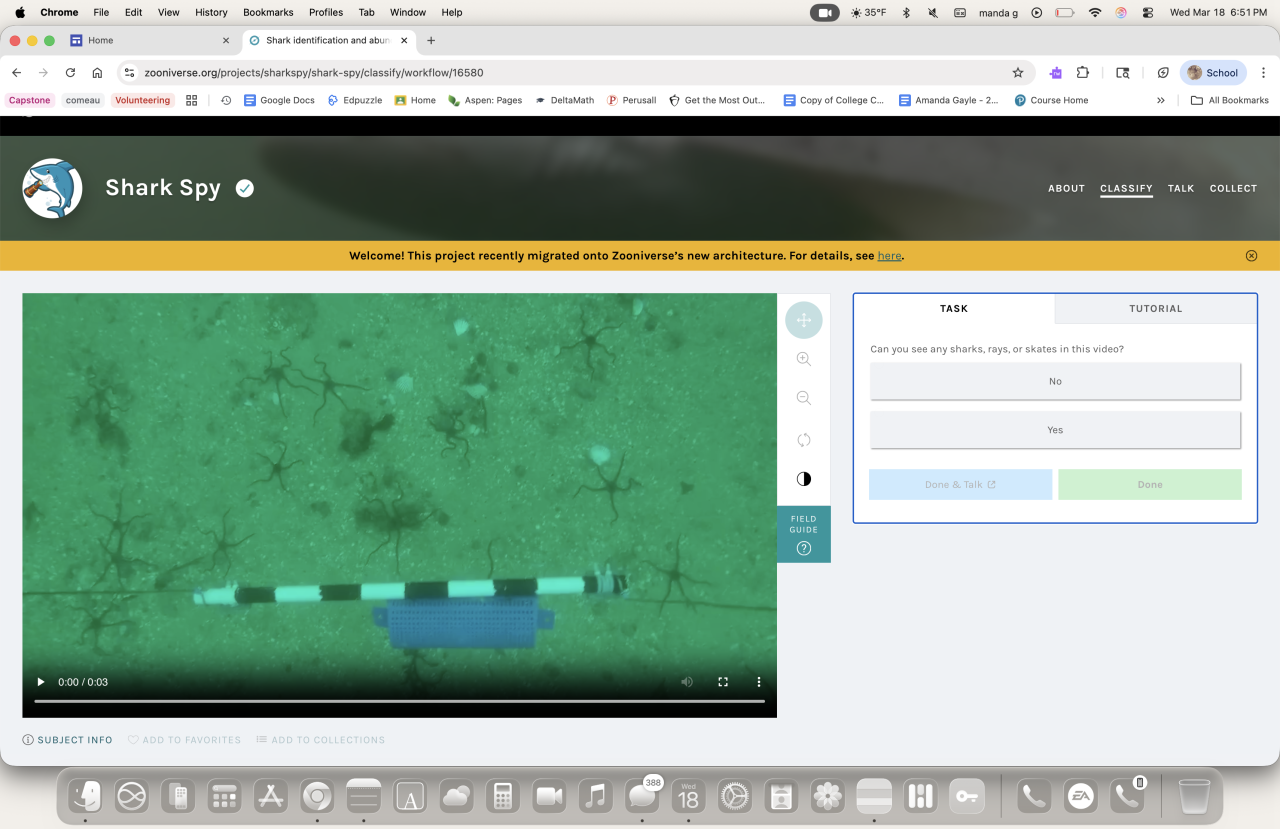Open the Profiles menu in menu bar
The height and width of the screenshot is (829, 1280).
[x=326, y=12]
